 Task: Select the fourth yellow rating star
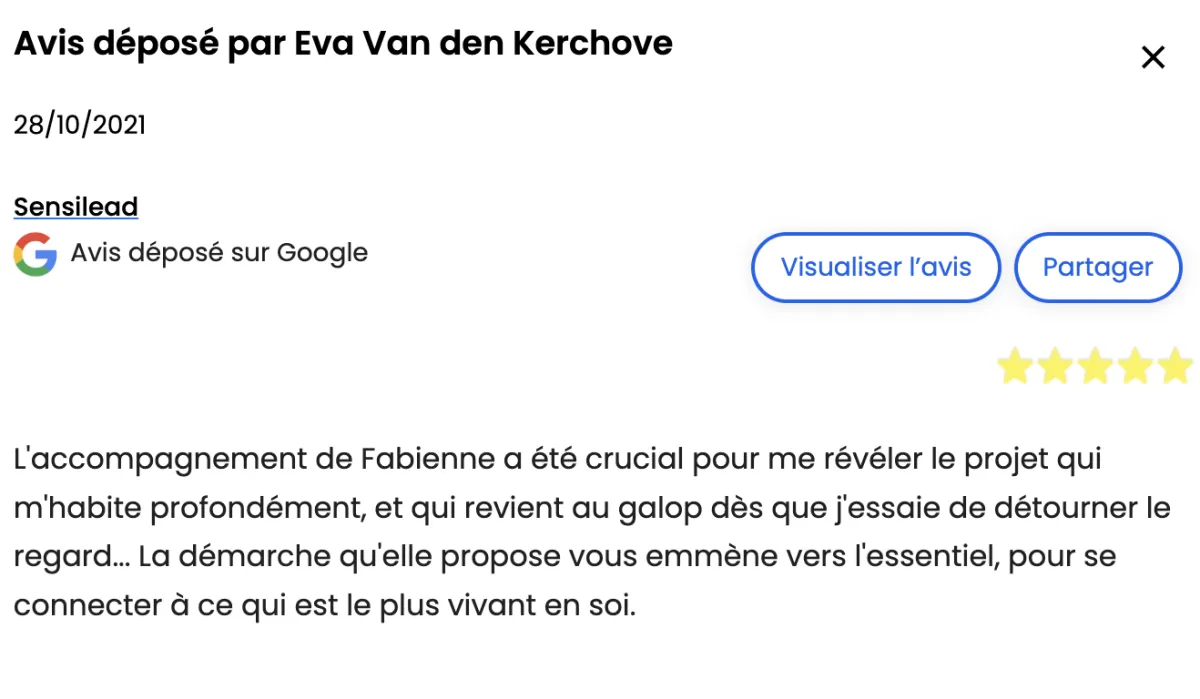coord(1135,367)
